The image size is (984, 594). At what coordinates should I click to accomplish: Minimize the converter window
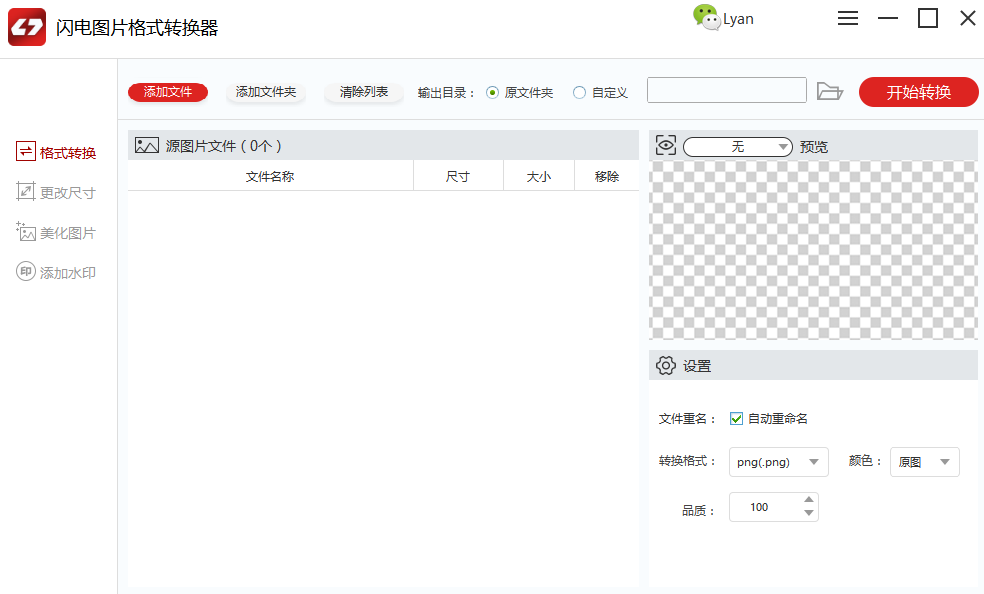[x=887, y=18]
